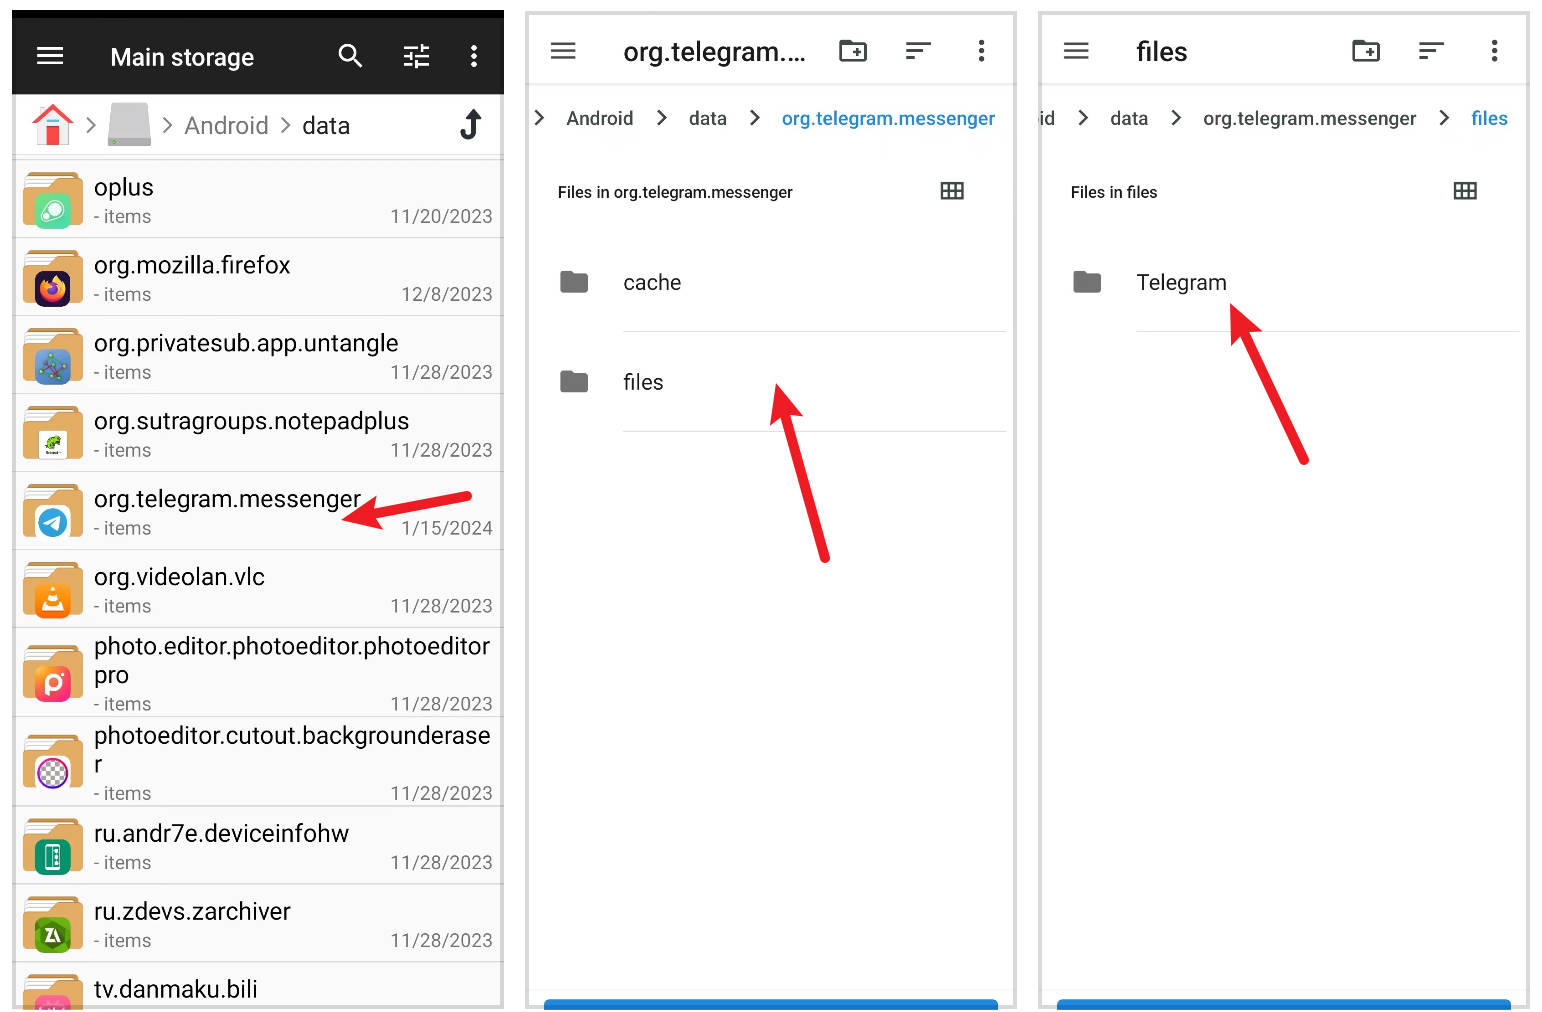This screenshot has width=1542, height=1012.
Task: Open the hamburger menu in the files panel
Action: (x=1076, y=50)
